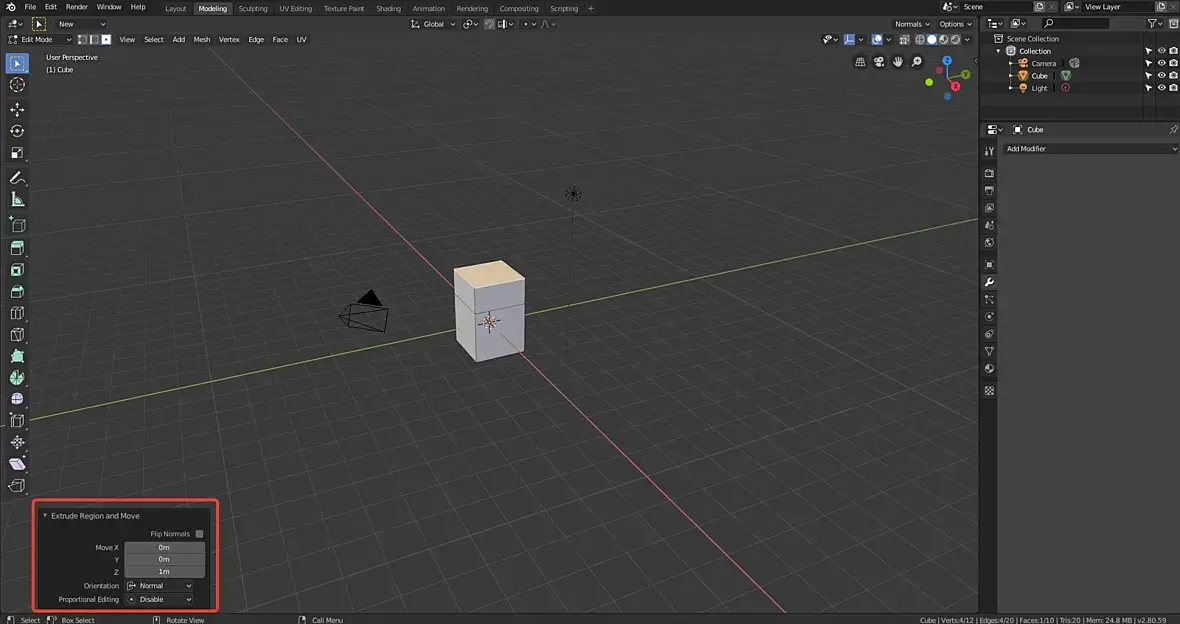Switch to the Sculpting workspace tab
Image resolution: width=1180 pixels, height=624 pixels.
click(253, 9)
